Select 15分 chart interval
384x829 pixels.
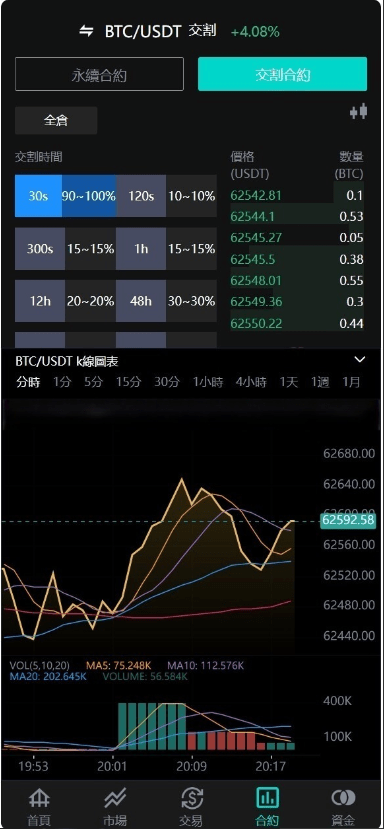(129, 382)
